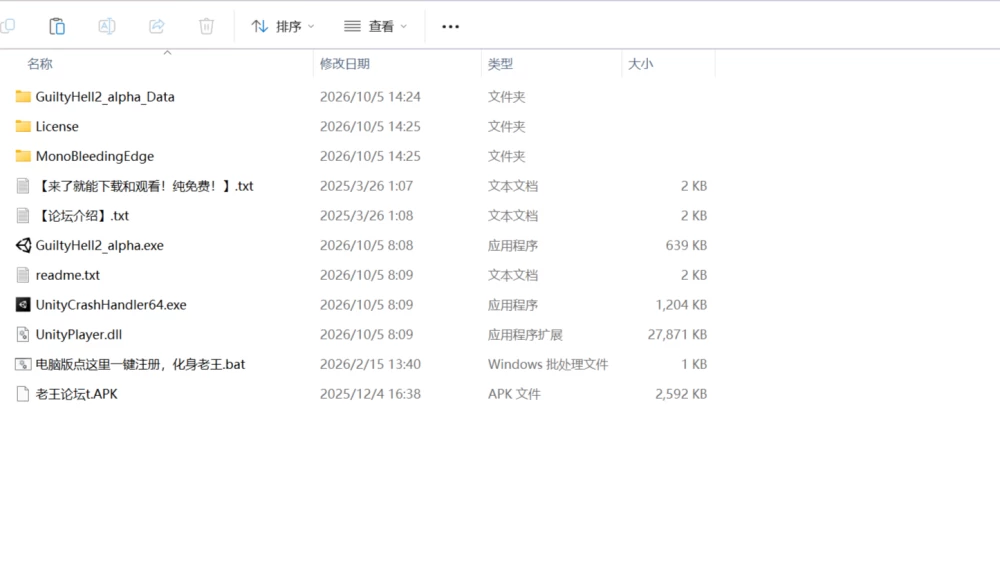
Task: Click the date 2025/12/4 16:38
Action: (370, 394)
